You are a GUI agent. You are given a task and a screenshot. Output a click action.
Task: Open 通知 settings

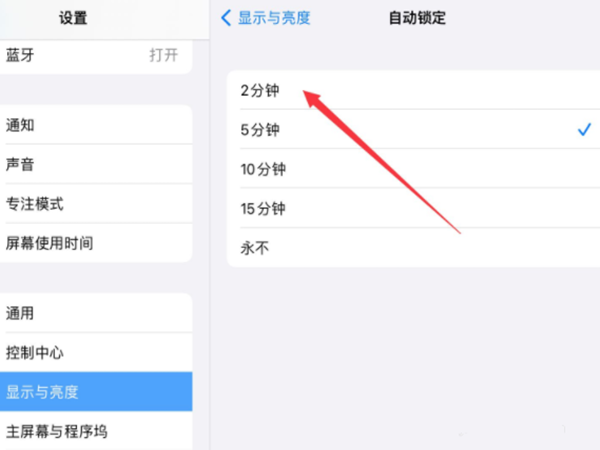tap(96, 125)
